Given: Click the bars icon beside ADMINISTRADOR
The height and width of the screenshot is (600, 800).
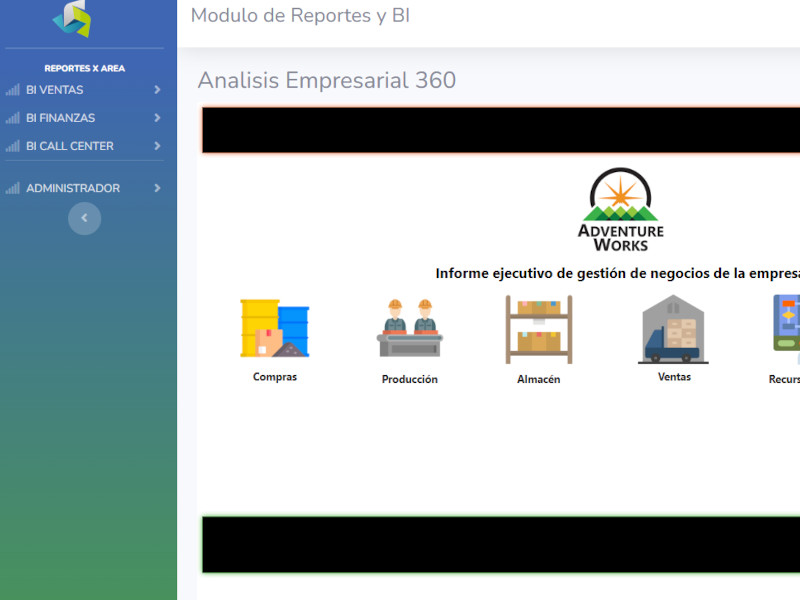Looking at the screenshot, I should pos(13,188).
